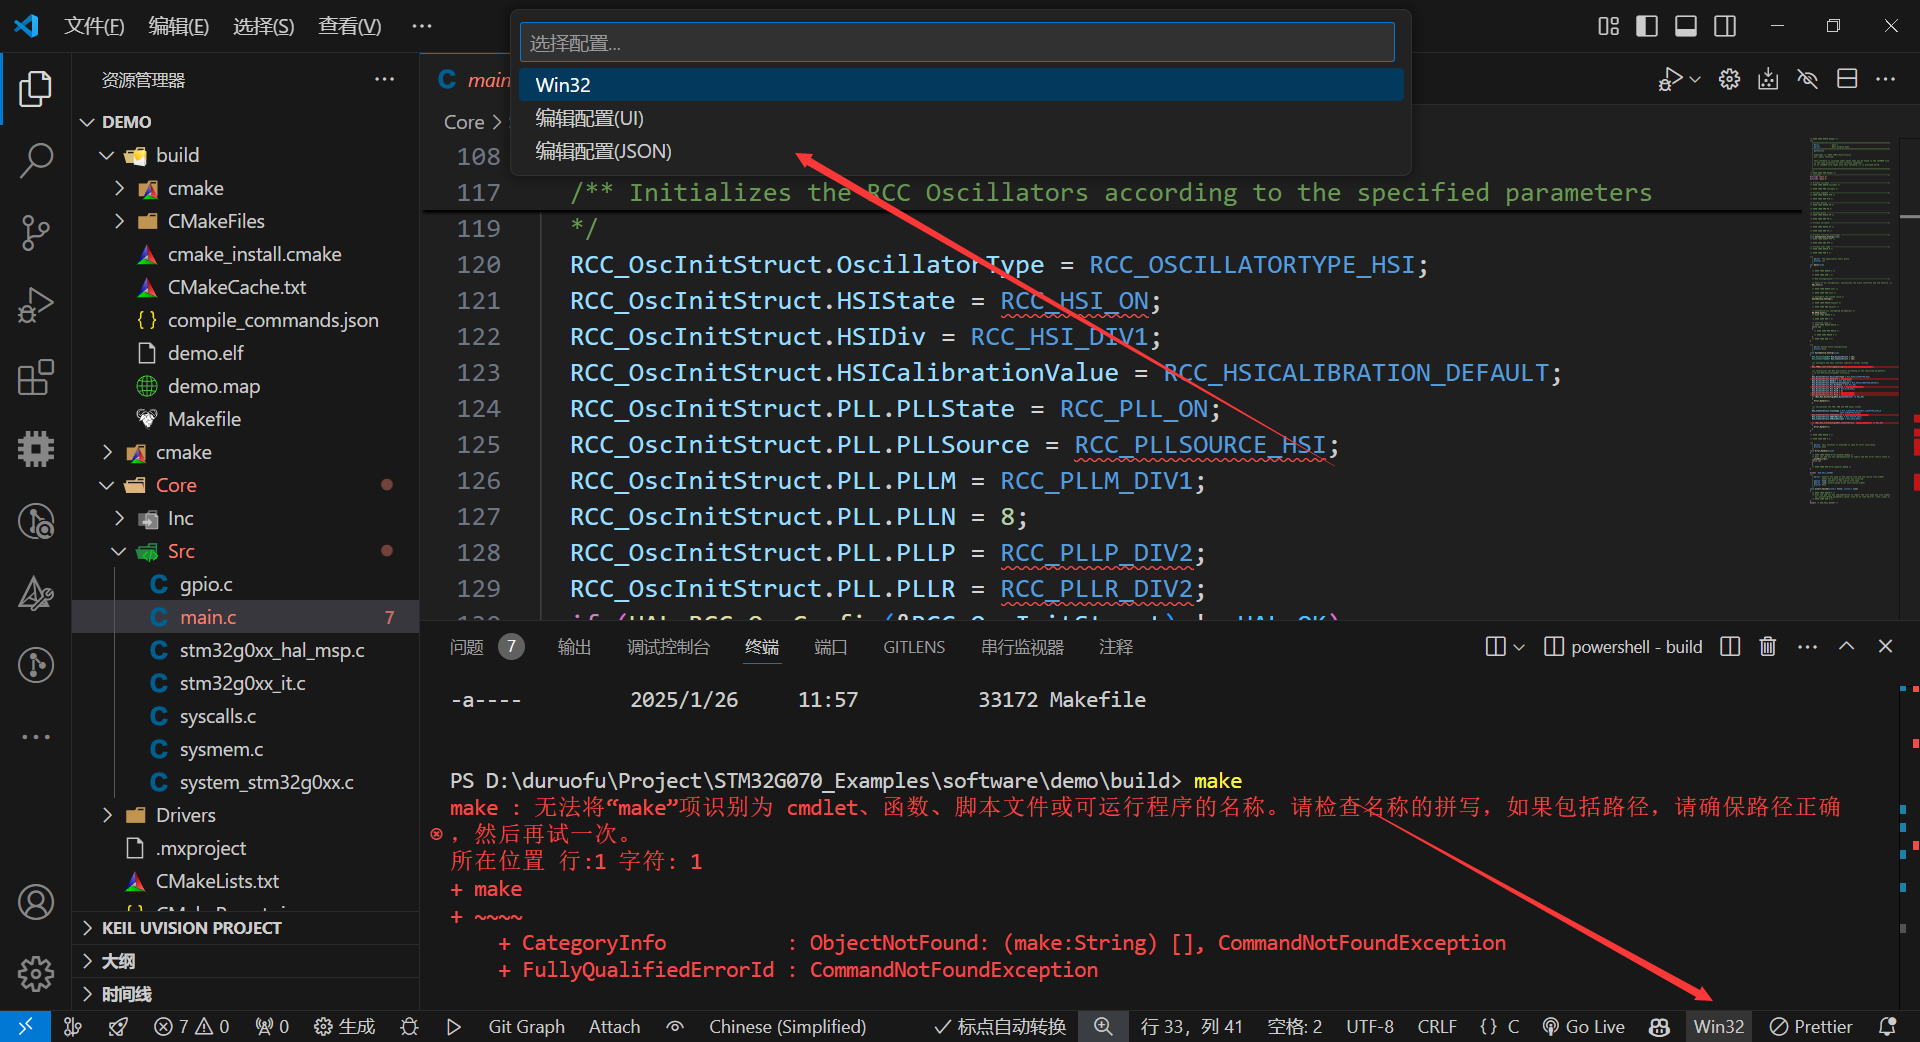
Task: Click the Kill Terminal trash icon
Action: (1767, 647)
